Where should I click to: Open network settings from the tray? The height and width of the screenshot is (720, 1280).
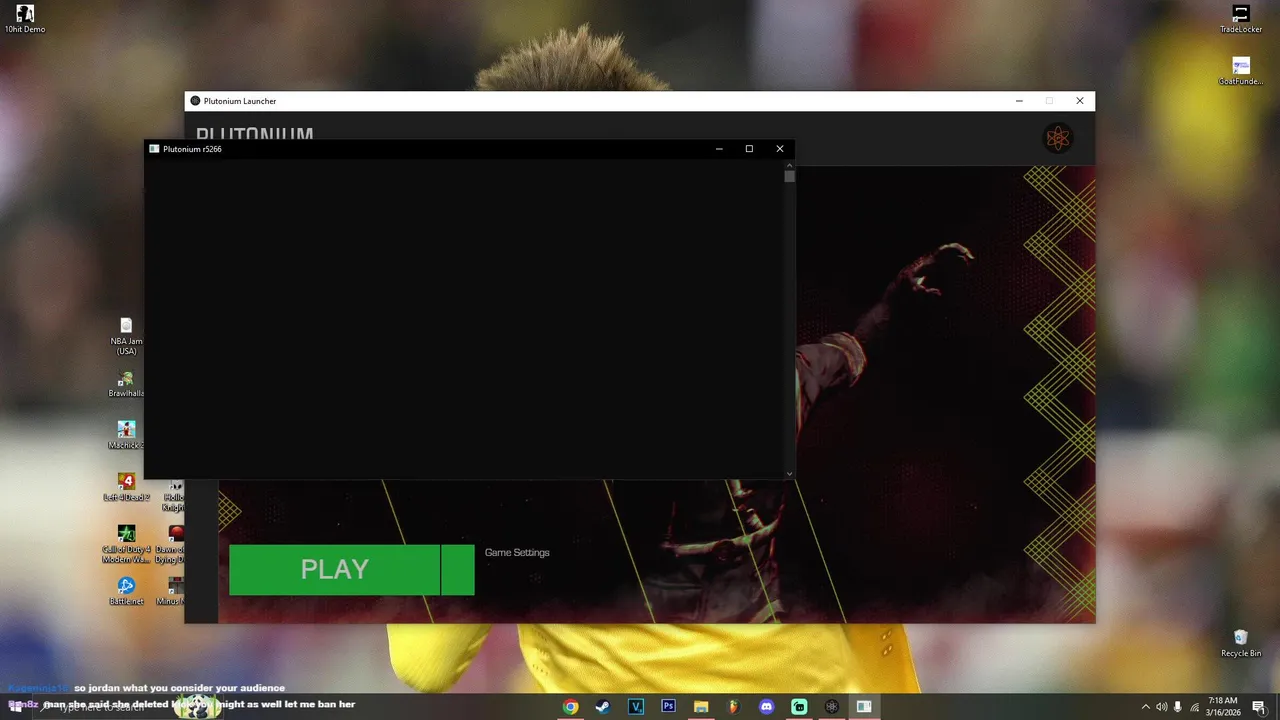(x=1194, y=707)
